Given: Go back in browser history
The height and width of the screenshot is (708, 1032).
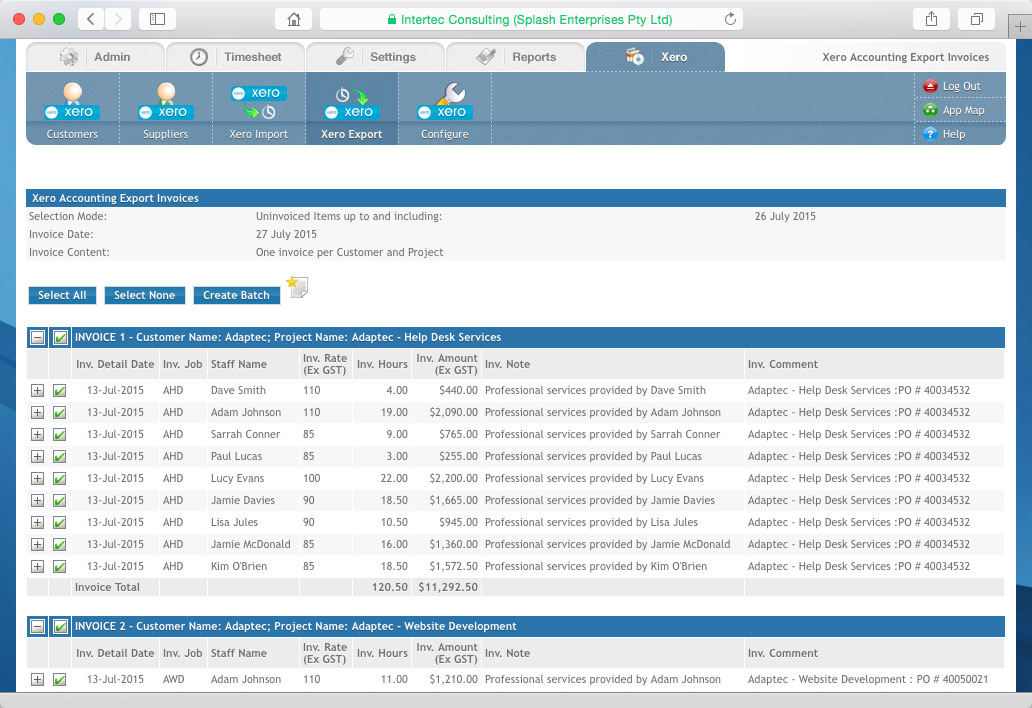Looking at the screenshot, I should point(91,19).
